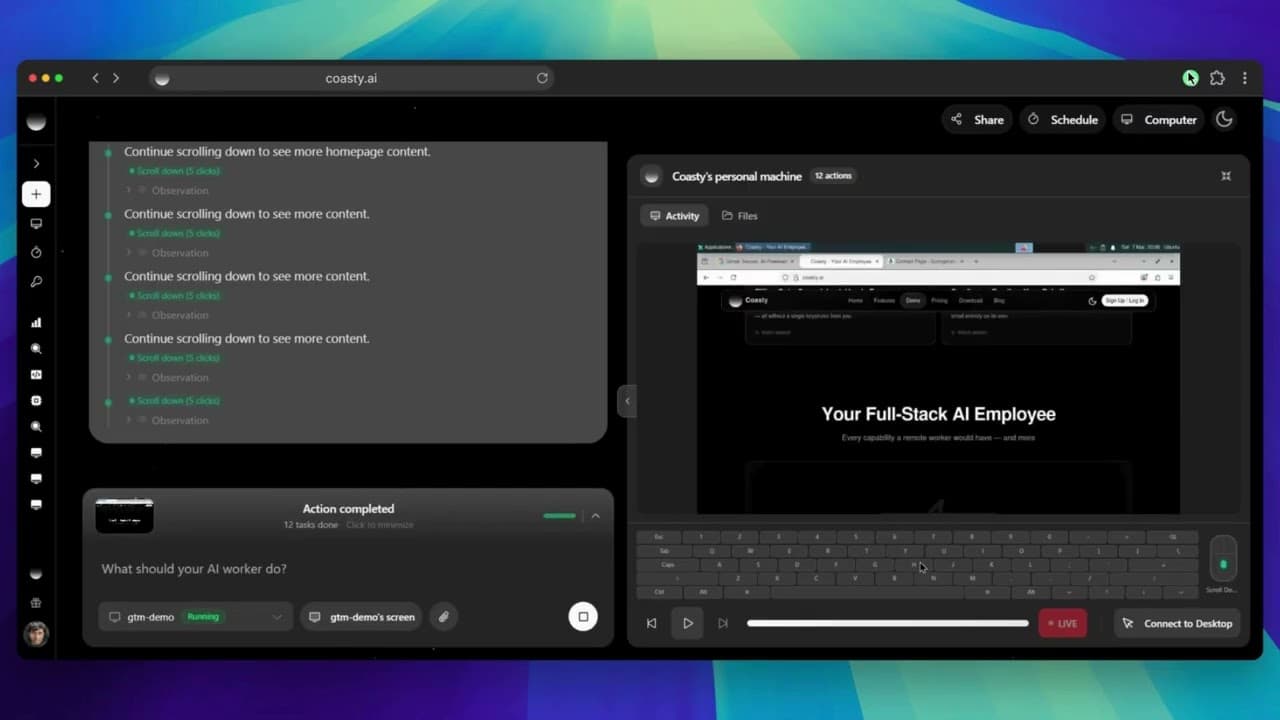1280x720 pixels.
Task: Open the analytics bar chart icon
Action: 36,322
